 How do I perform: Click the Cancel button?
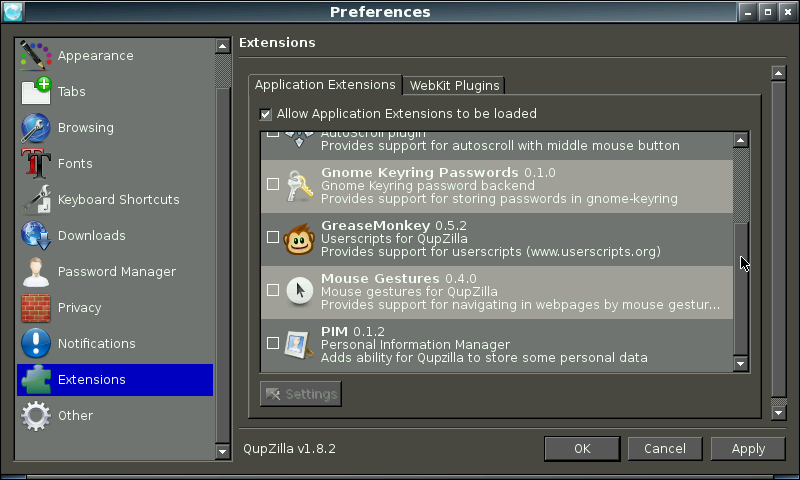(x=665, y=449)
